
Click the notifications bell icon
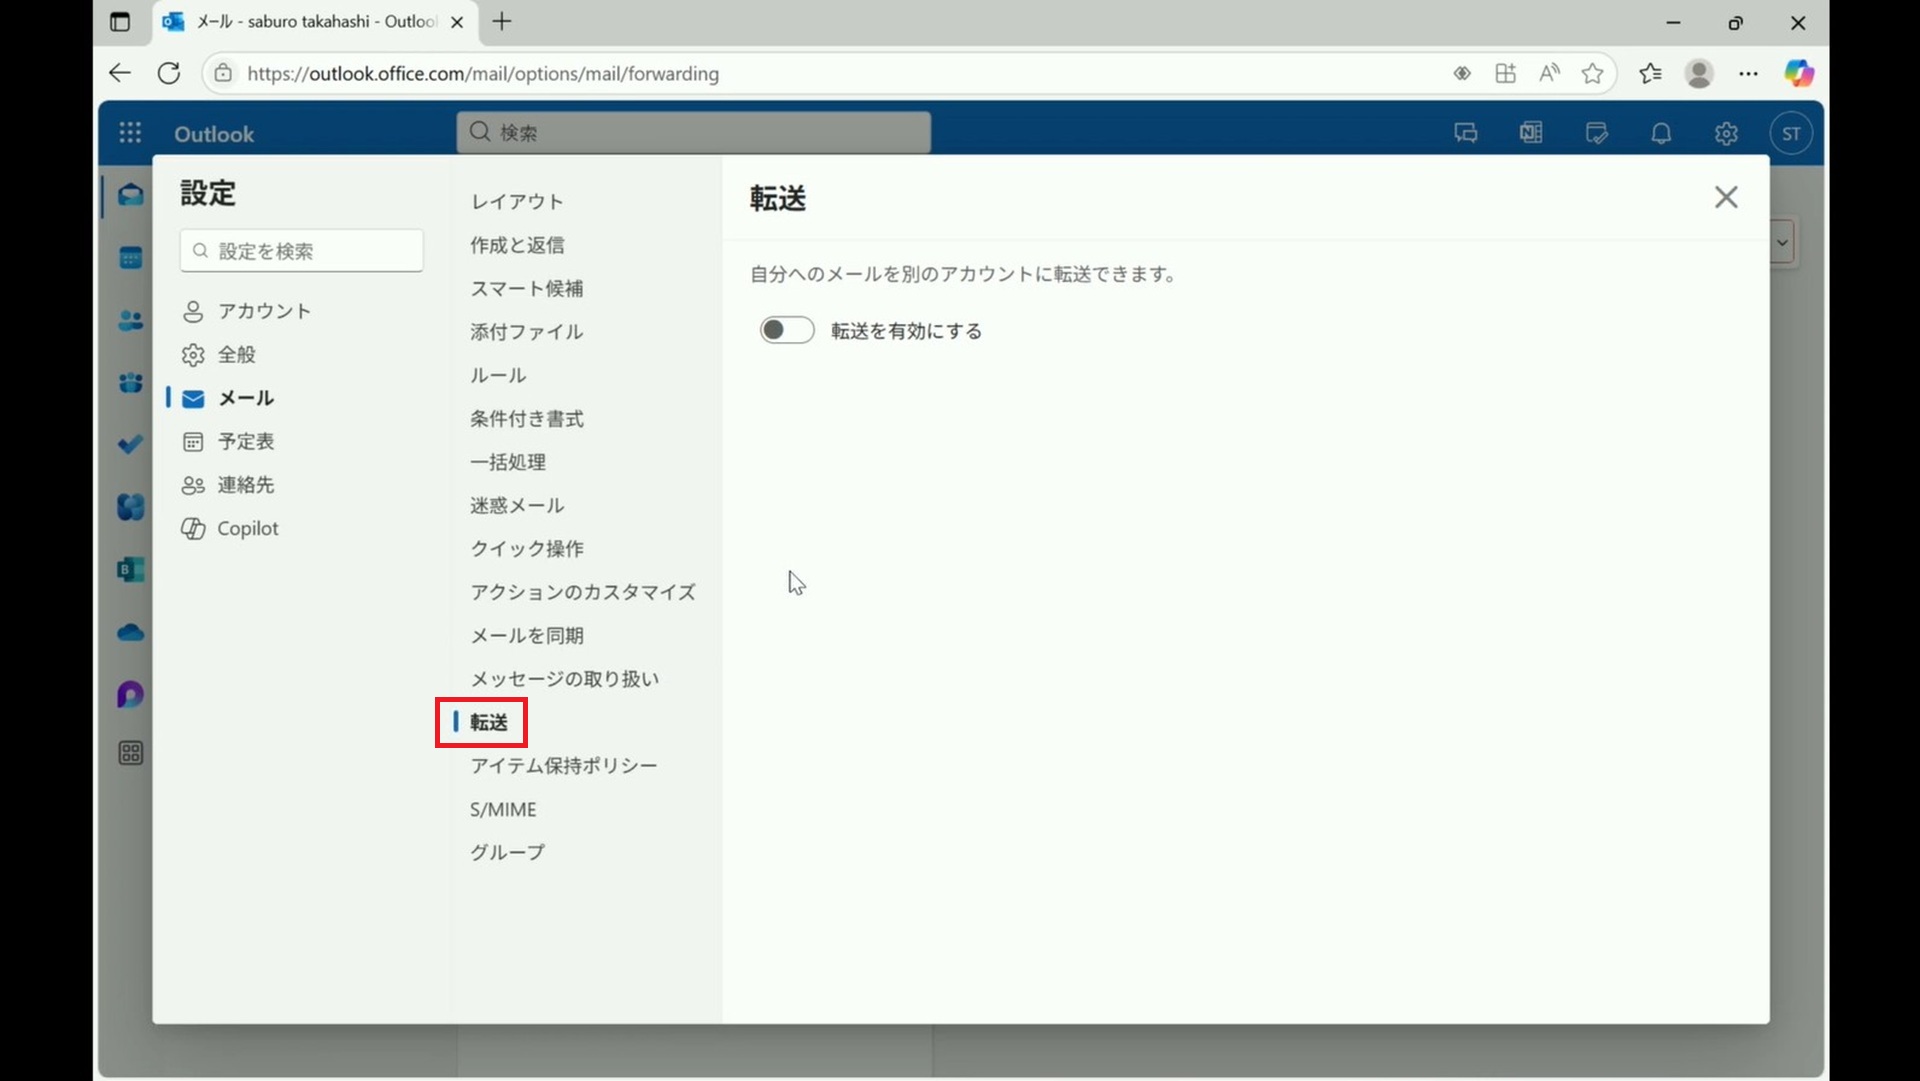pyautogui.click(x=1661, y=133)
